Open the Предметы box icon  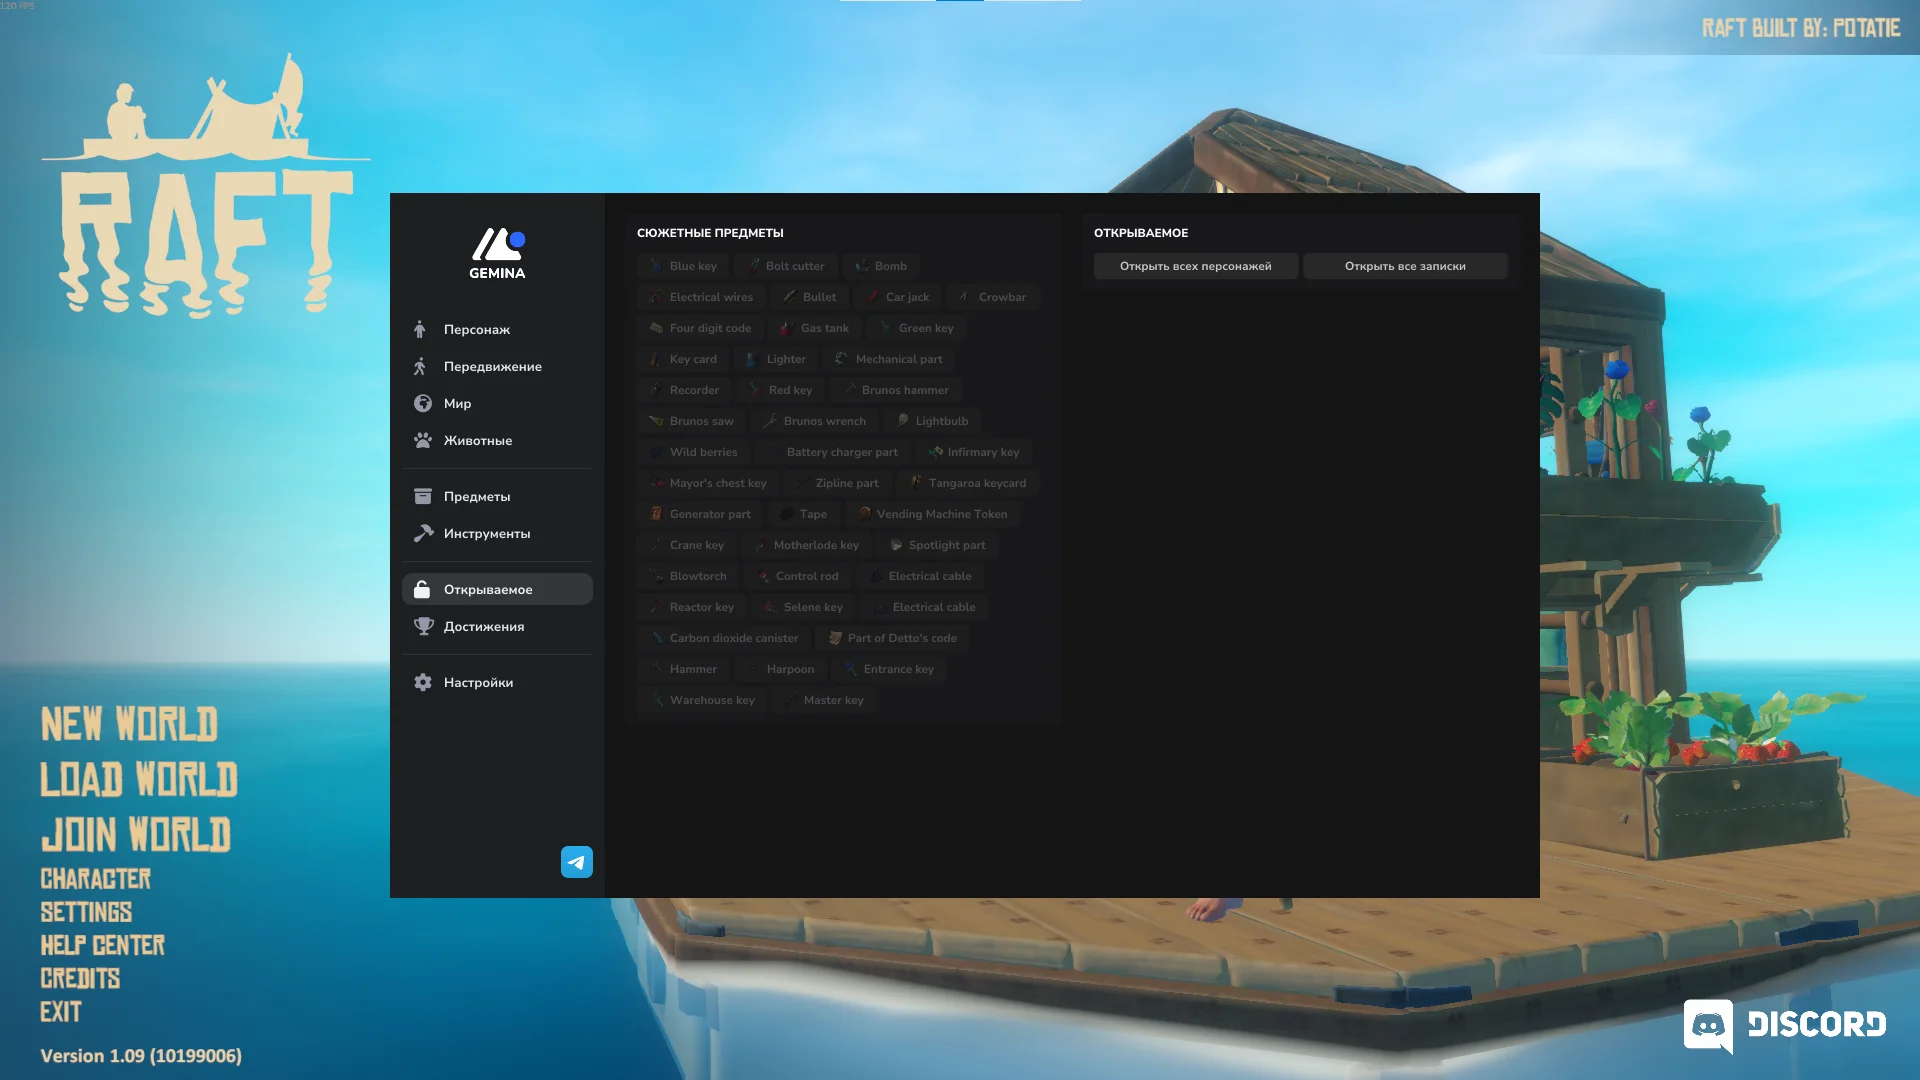pyautogui.click(x=423, y=496)
